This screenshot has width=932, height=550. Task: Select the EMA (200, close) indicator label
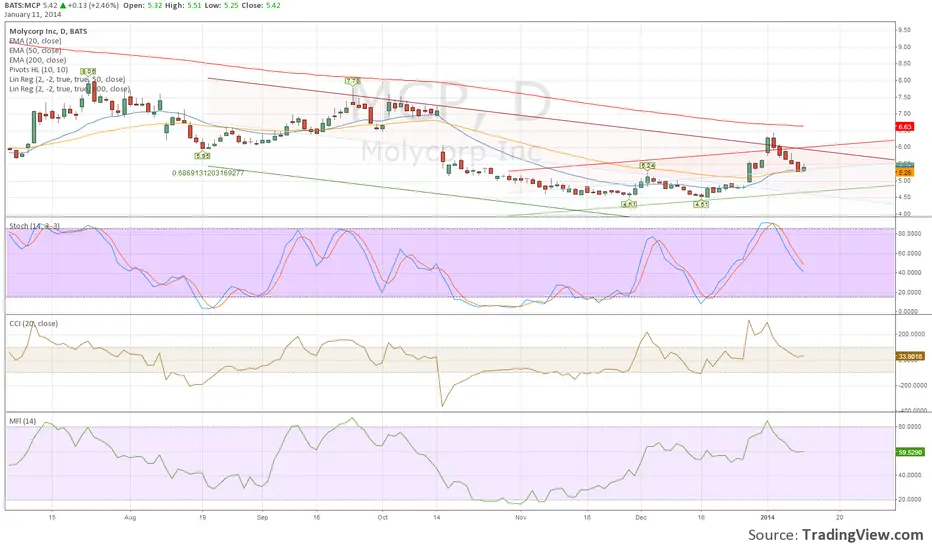37,60
